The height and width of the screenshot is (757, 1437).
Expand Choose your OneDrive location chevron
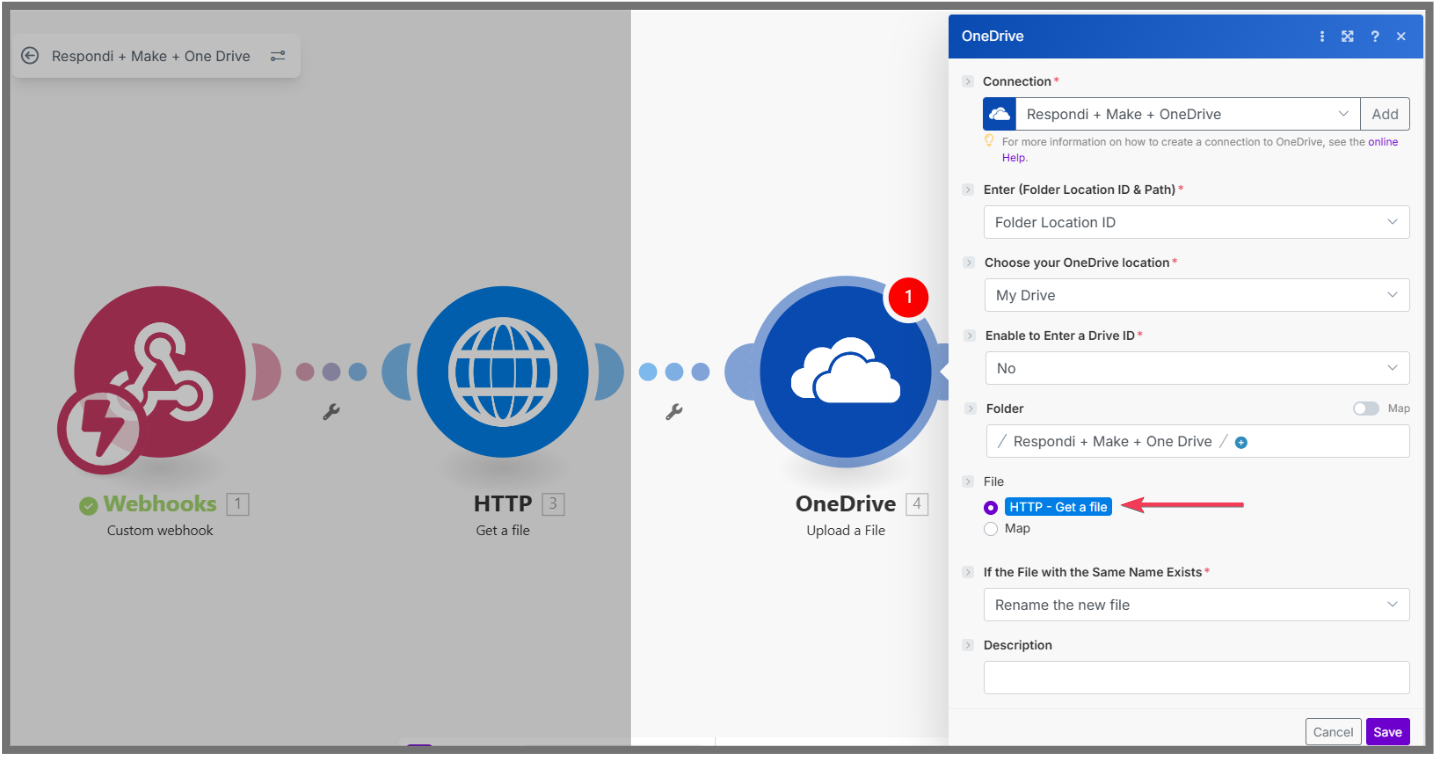[967, 262]
